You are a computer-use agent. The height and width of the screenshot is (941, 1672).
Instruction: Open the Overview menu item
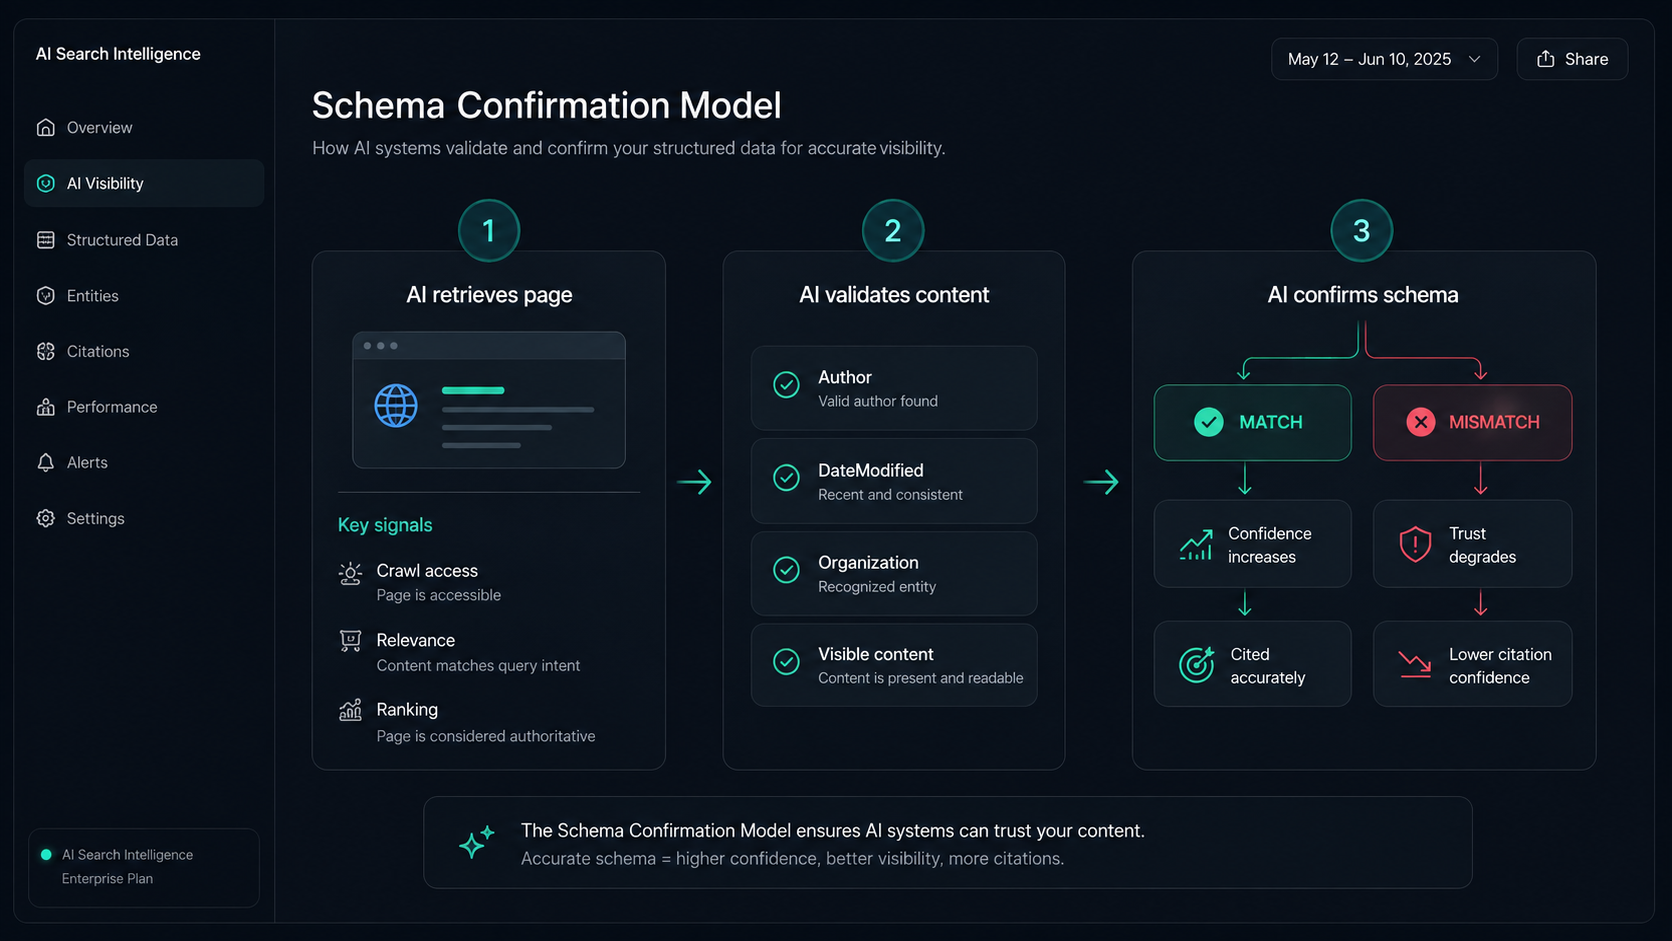pos(144,127)
